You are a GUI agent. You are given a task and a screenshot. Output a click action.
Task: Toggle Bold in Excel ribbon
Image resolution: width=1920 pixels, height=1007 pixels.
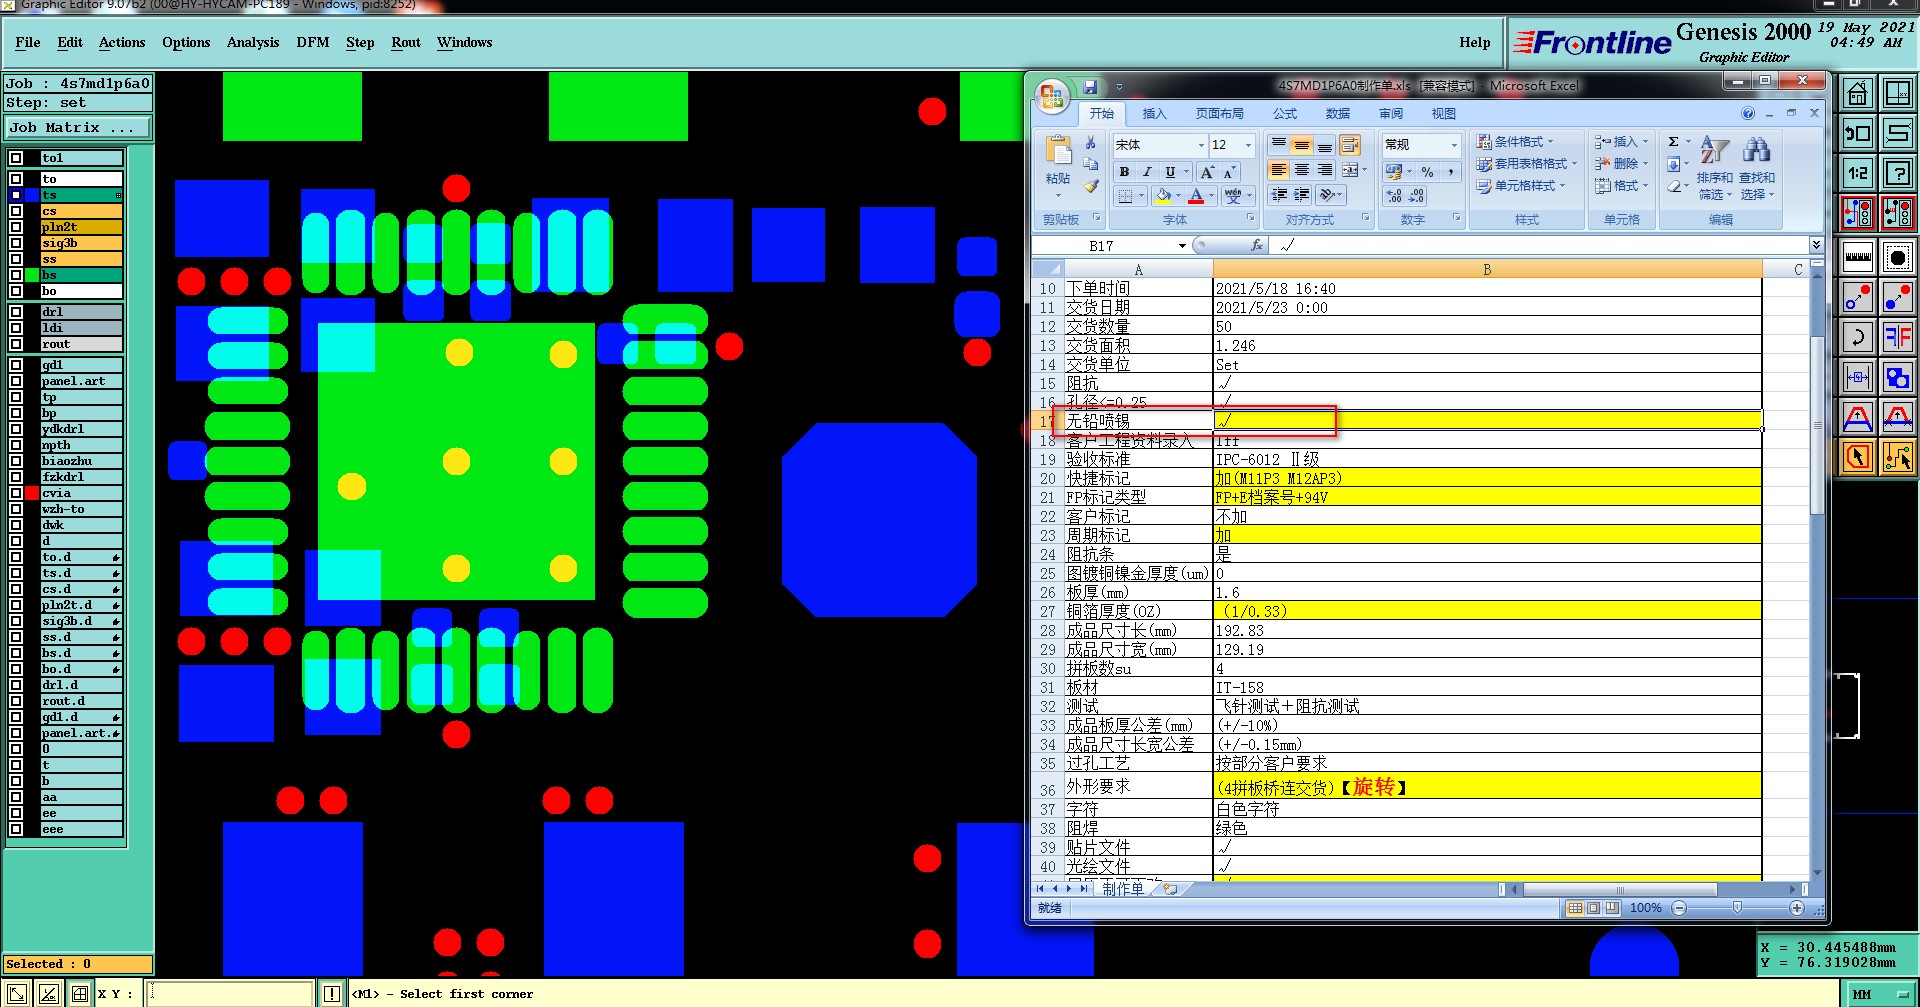point(1124,172)
